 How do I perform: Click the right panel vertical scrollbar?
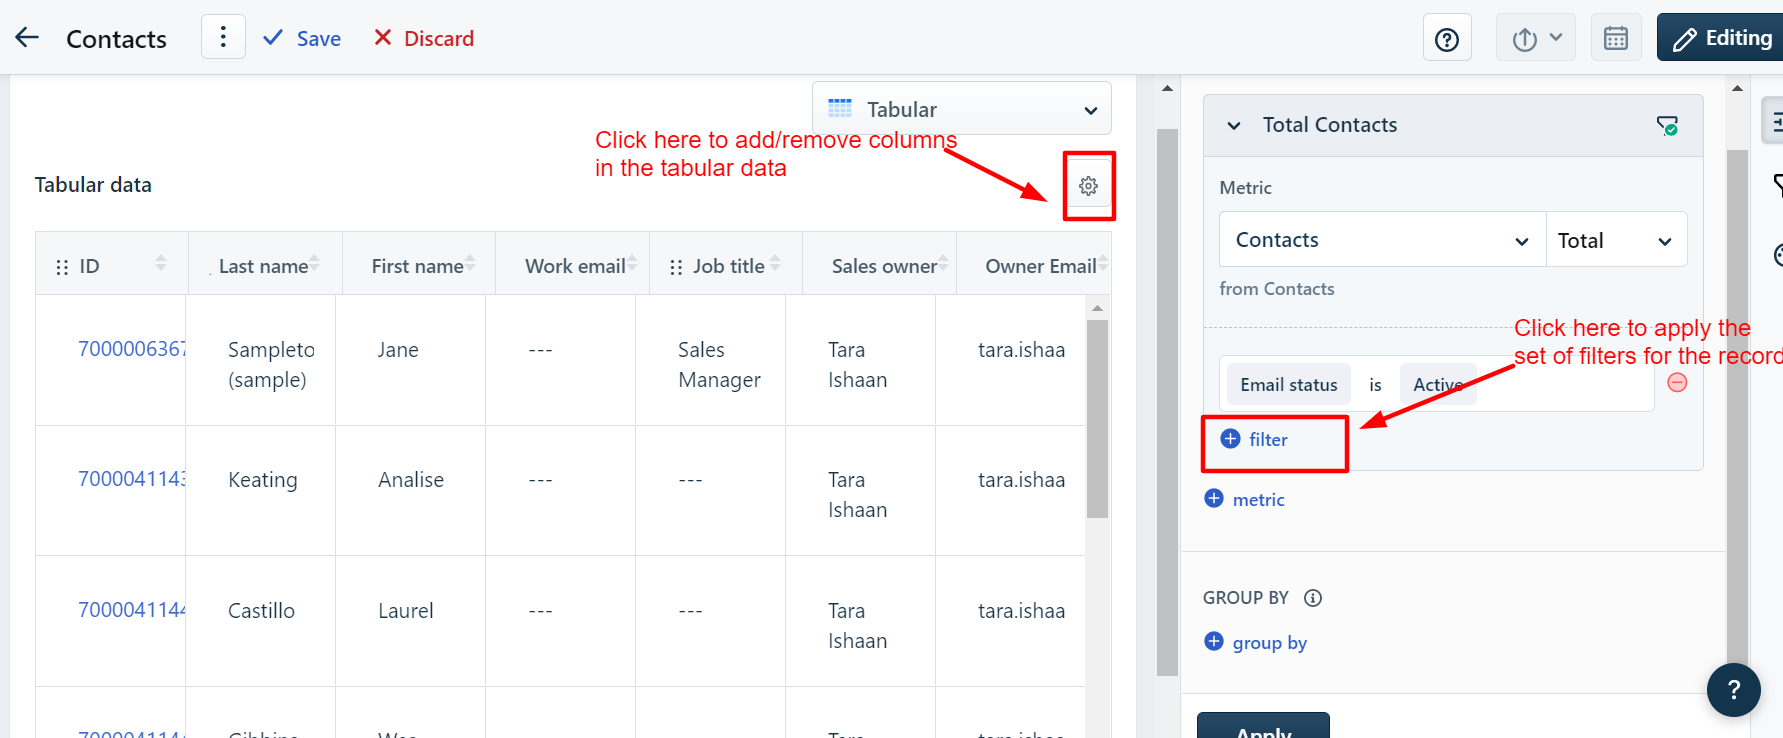pyautogui.click(x=1737, y=410)
